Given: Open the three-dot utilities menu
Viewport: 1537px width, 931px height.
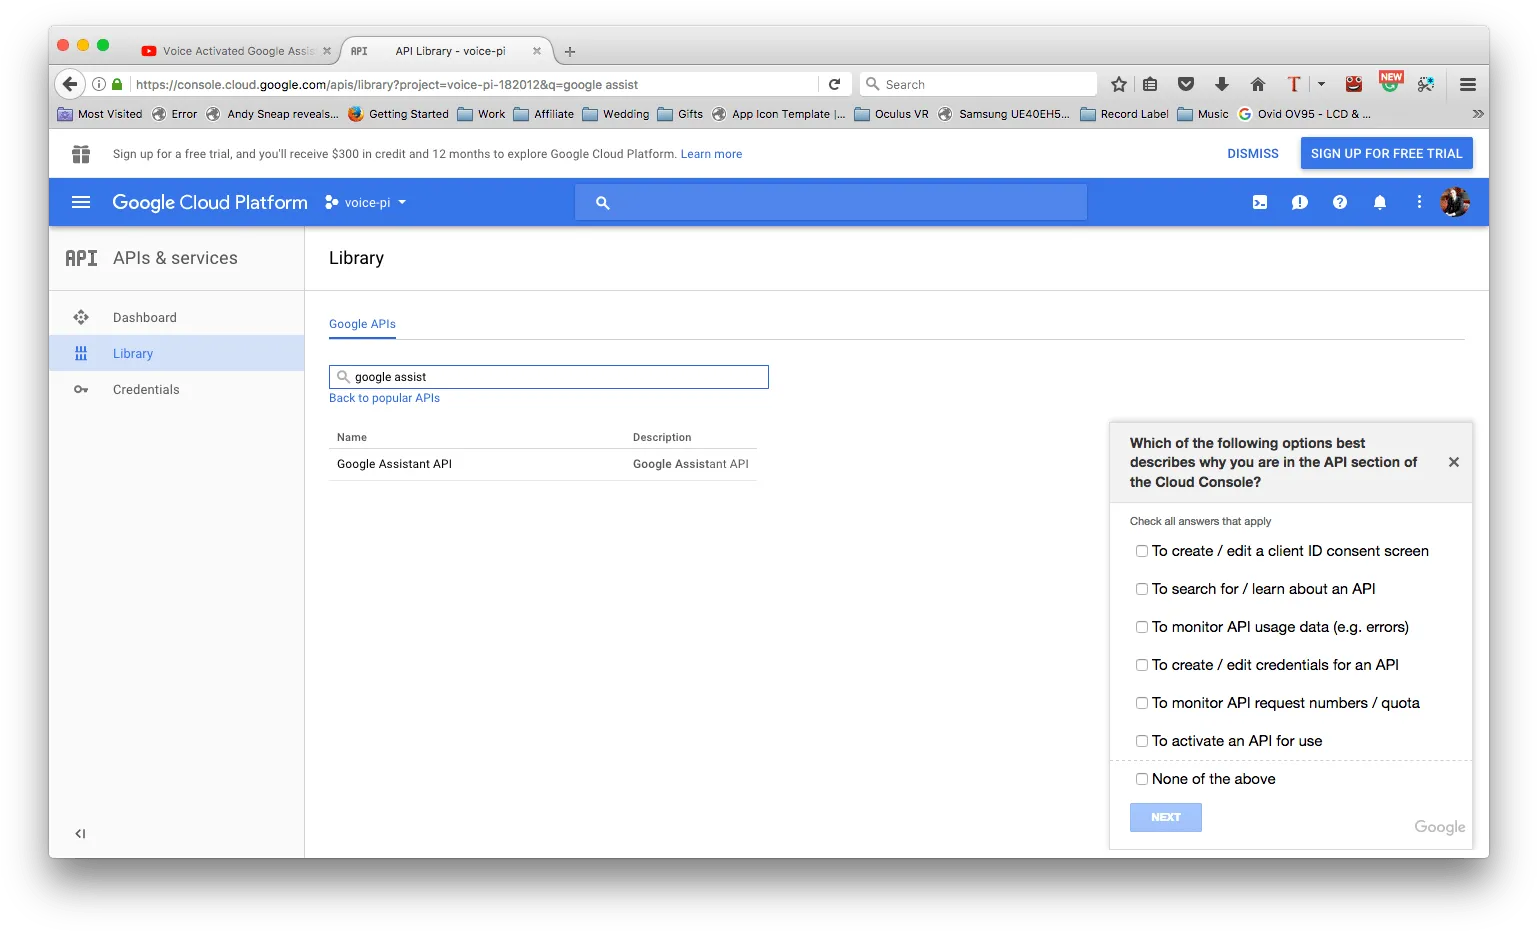Looking at the screenshot, I should coord(1419,202).
